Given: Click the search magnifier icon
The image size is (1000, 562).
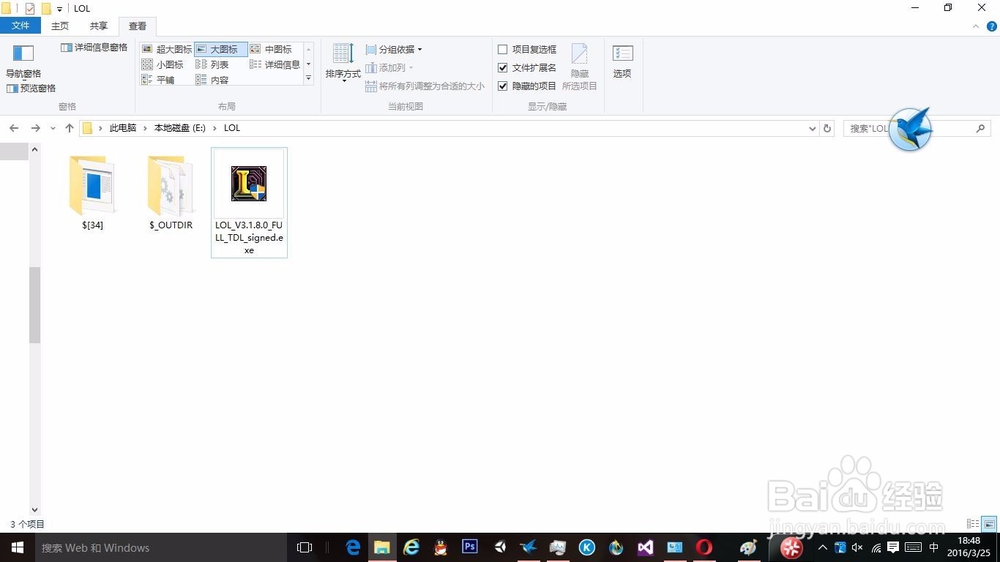Looking at the screenshot, I should pos(980,128).
